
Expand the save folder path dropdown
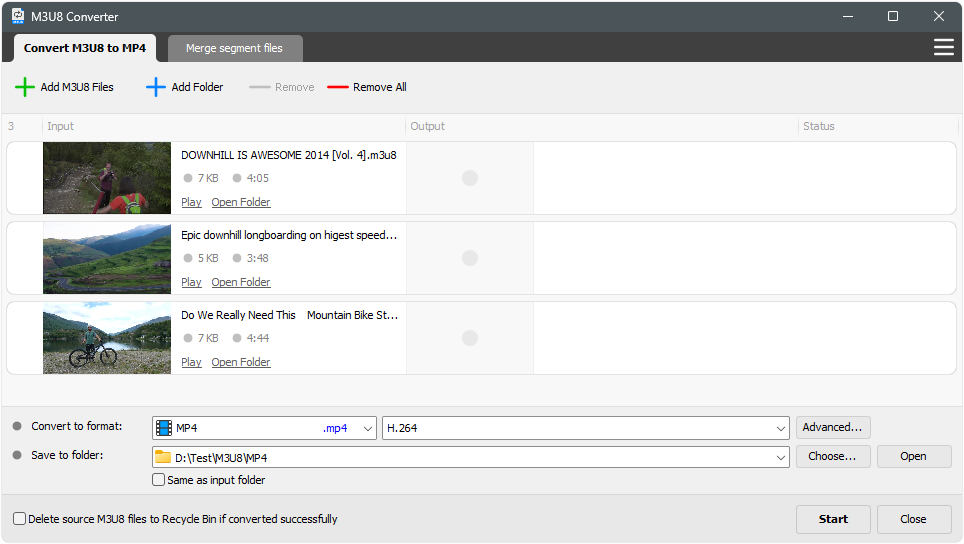[x=780, y=457]
